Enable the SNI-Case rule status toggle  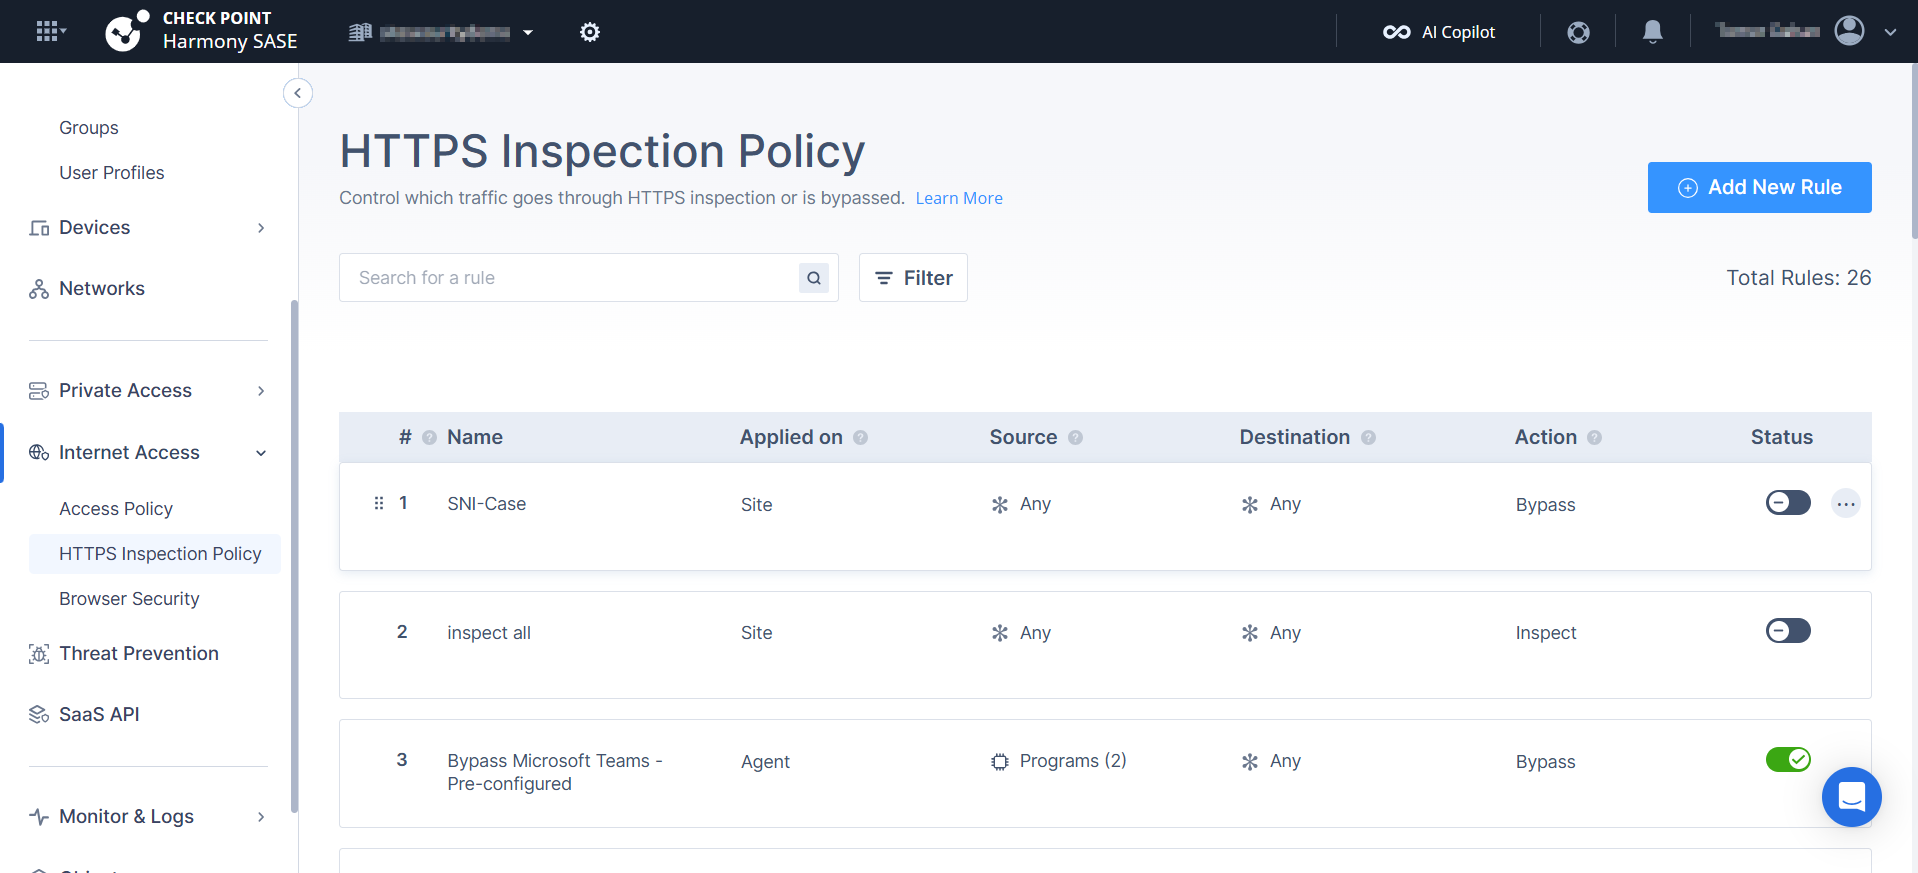click(1788, 502)
